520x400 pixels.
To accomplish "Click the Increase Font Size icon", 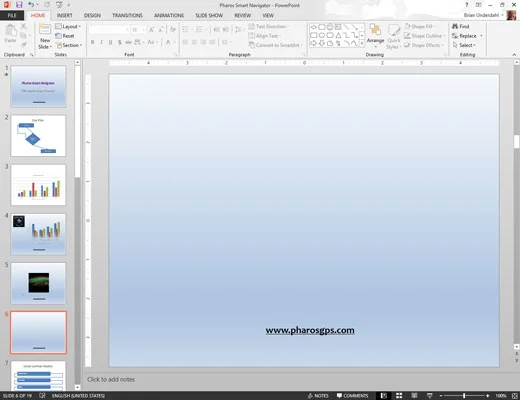I will tap(152, 30).
